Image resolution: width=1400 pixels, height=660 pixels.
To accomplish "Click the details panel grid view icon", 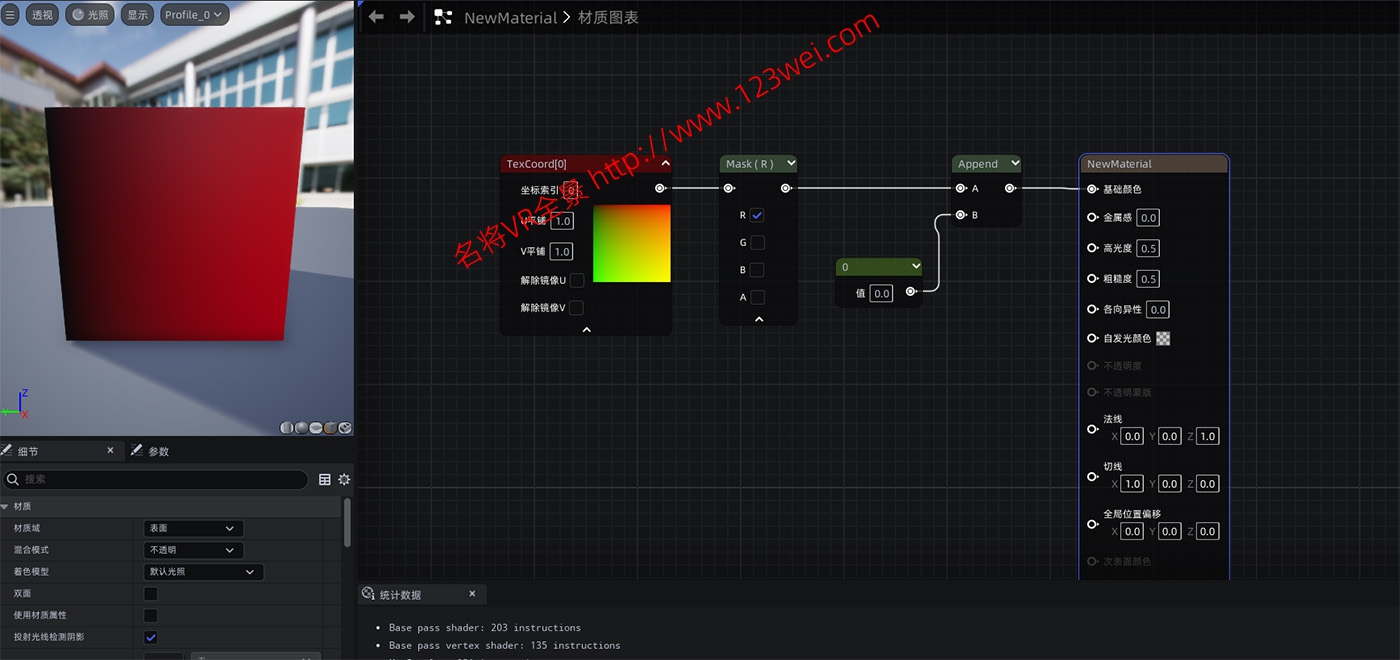I will [x=325, y=479].
